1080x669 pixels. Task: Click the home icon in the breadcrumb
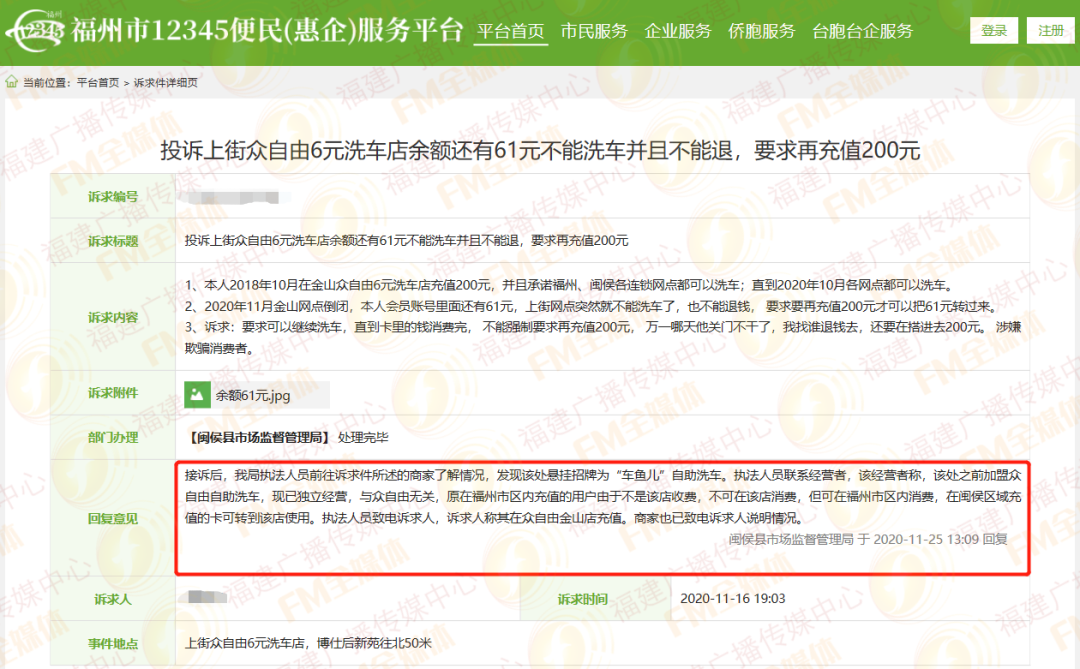pos(11,83)
